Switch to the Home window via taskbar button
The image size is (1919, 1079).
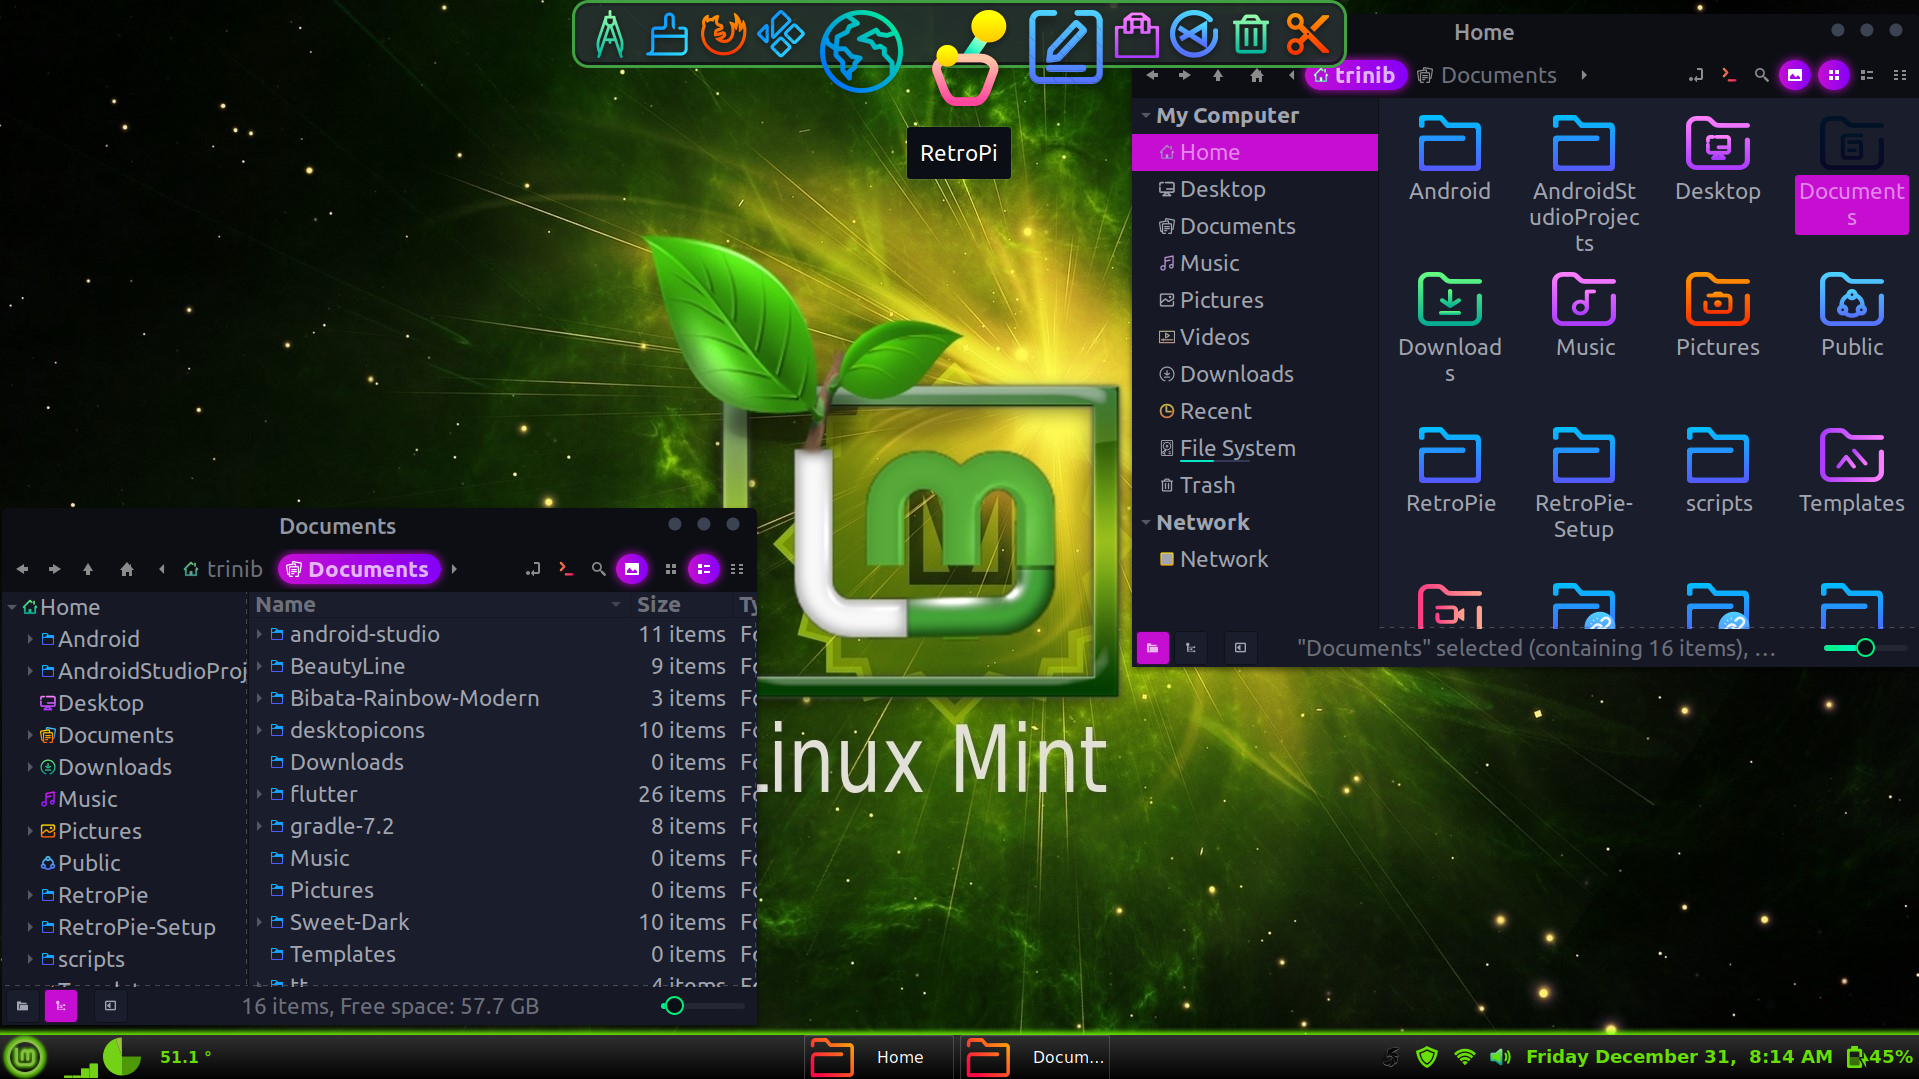pyautogui.click(x=877, y=1057)
